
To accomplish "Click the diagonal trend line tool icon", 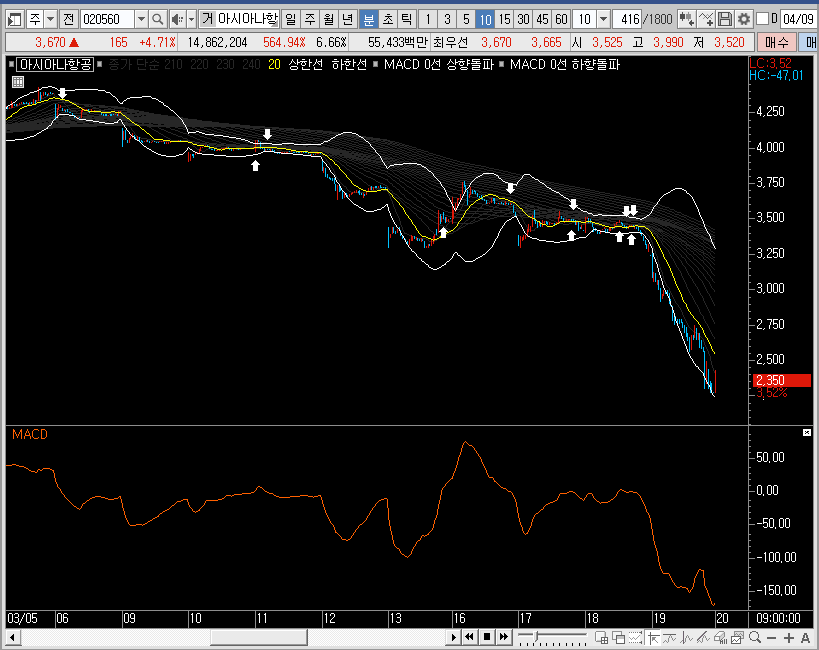I will 703,637.
